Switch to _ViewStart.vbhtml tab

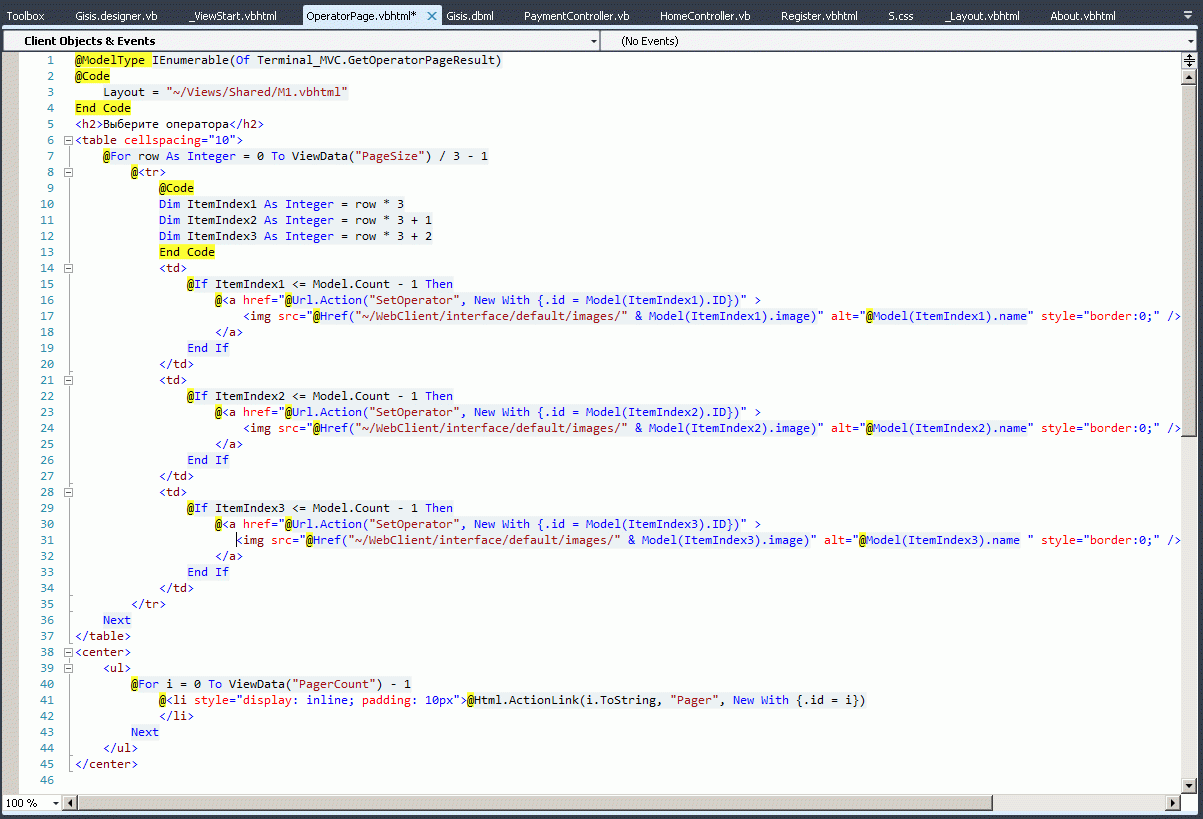[235, 16]
